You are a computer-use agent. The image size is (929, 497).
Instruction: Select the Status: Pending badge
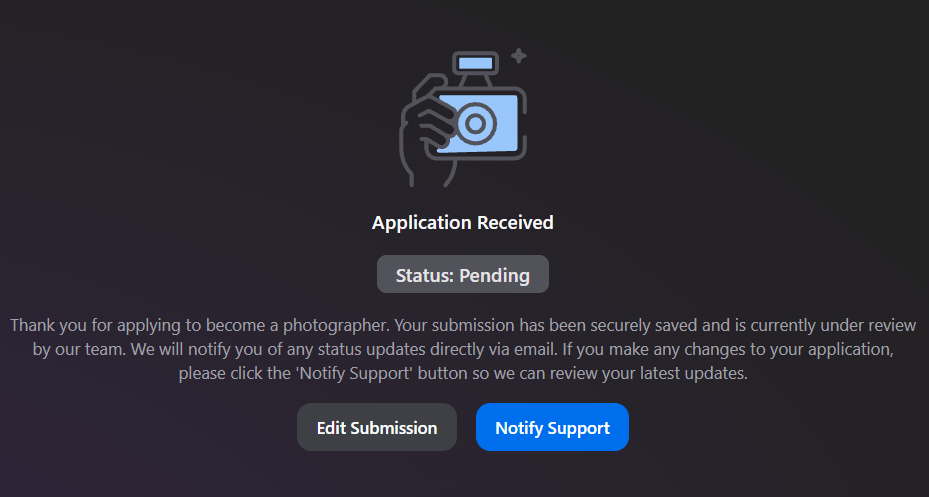click(x=463, y=274)
